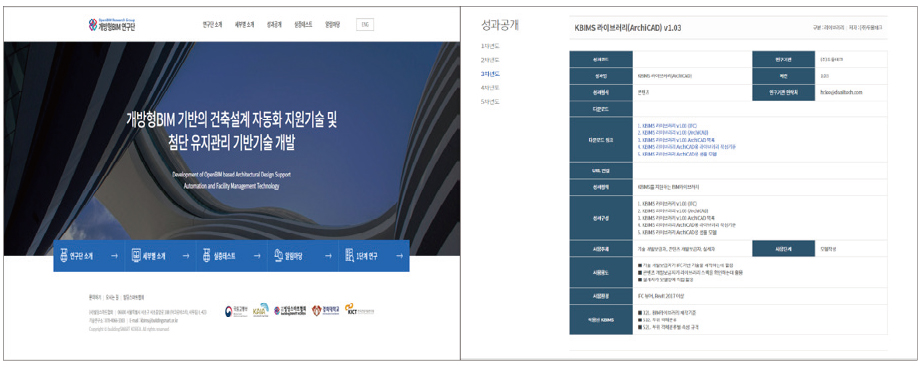The image size is (921, 367).
Task: Click the arrow next to 실증테스트 in the blue bar
Action: [257, 256]
